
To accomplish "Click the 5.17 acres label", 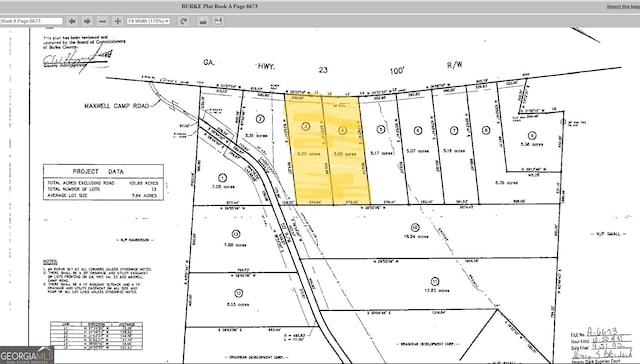I will pos(382,153).
